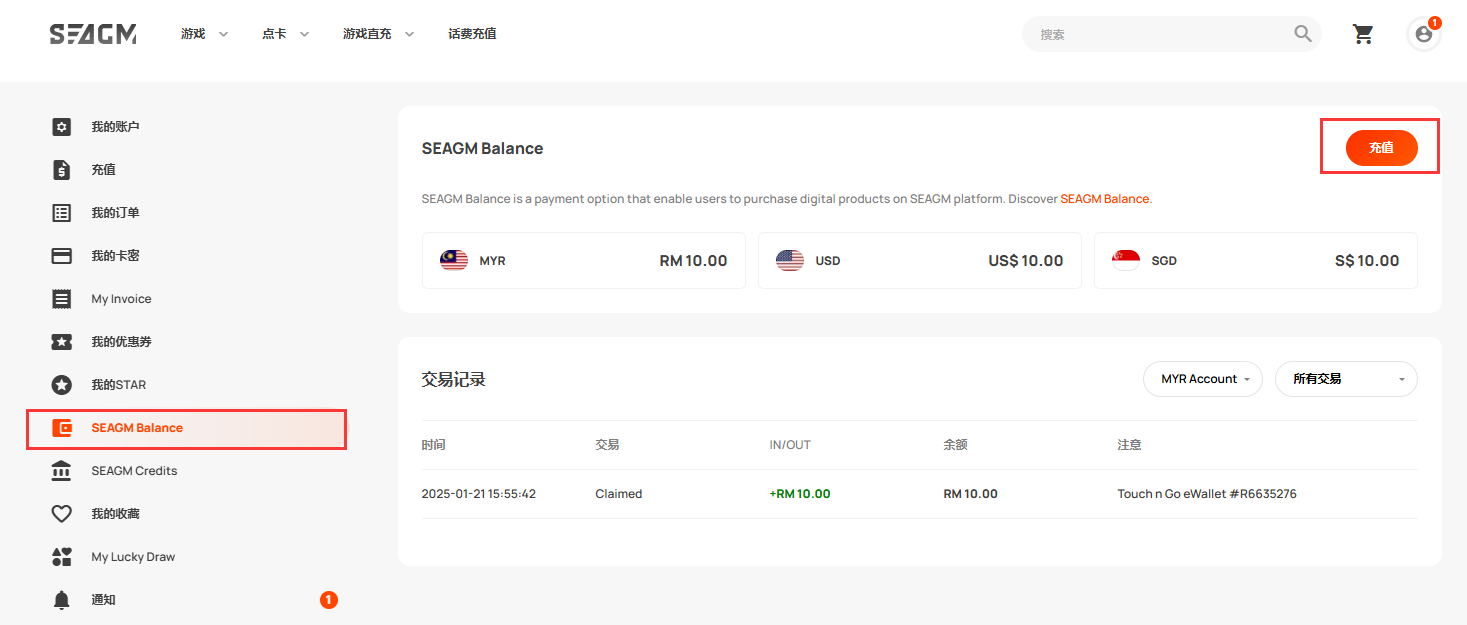Expand the 游戏直充 navigation dropdown
Screen dimensions: 1467x625
[379, 34]
